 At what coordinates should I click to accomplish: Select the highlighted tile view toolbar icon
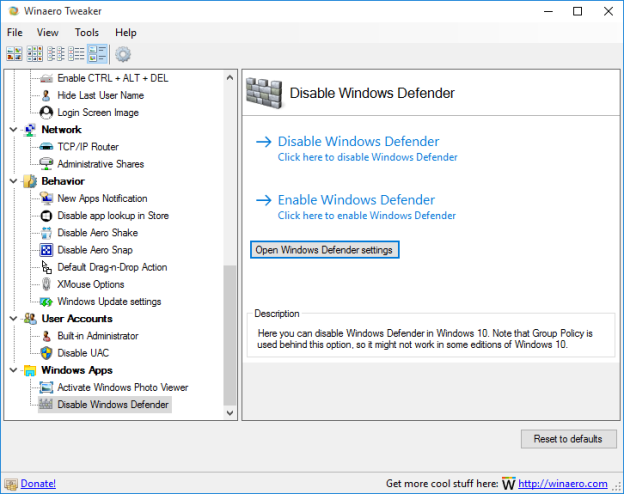click(97, 54)
